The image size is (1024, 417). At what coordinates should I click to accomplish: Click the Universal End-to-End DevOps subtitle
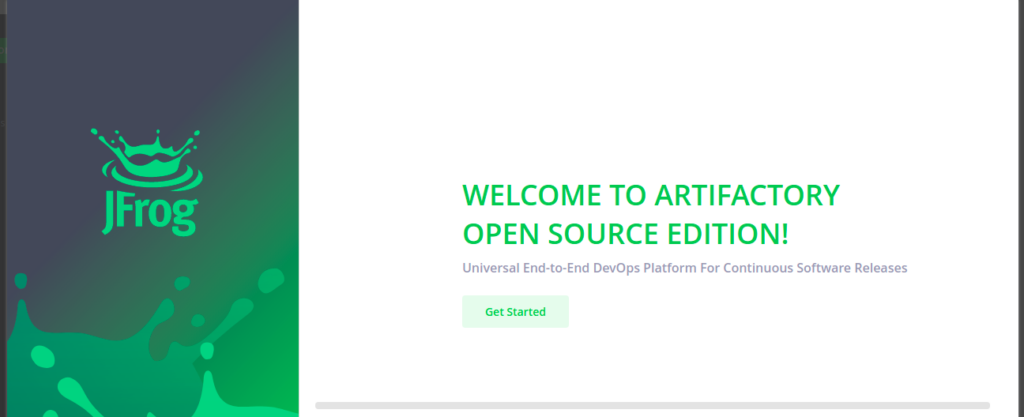click(684, 268)
